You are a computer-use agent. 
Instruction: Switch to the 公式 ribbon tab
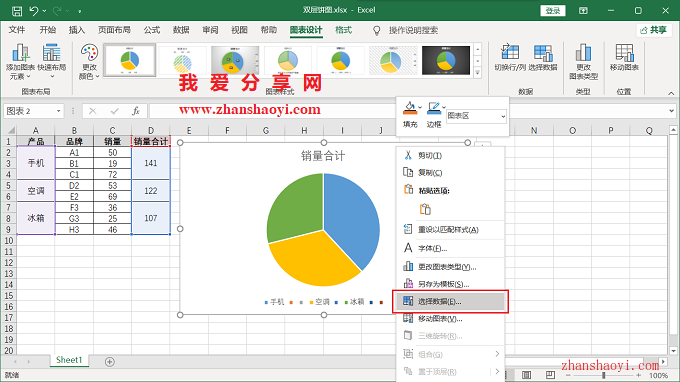[152, 30]
